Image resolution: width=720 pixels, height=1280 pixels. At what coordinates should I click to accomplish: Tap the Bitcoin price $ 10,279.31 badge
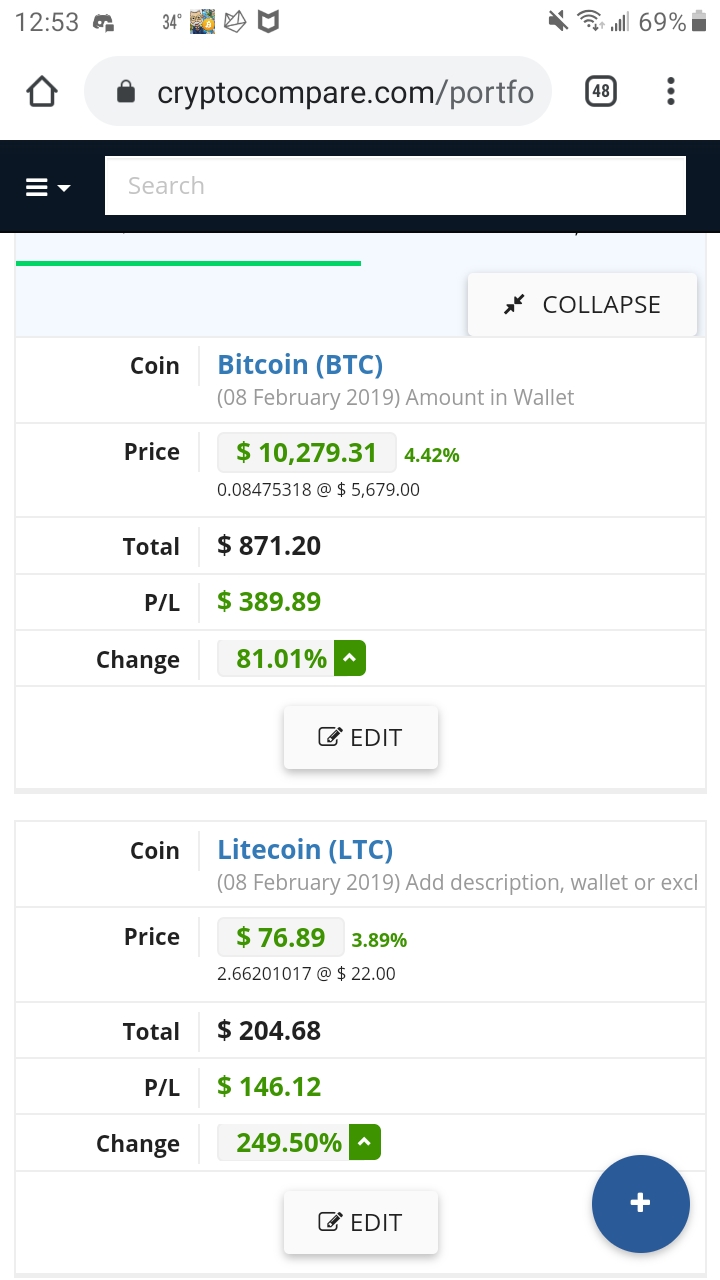[307, 453]
